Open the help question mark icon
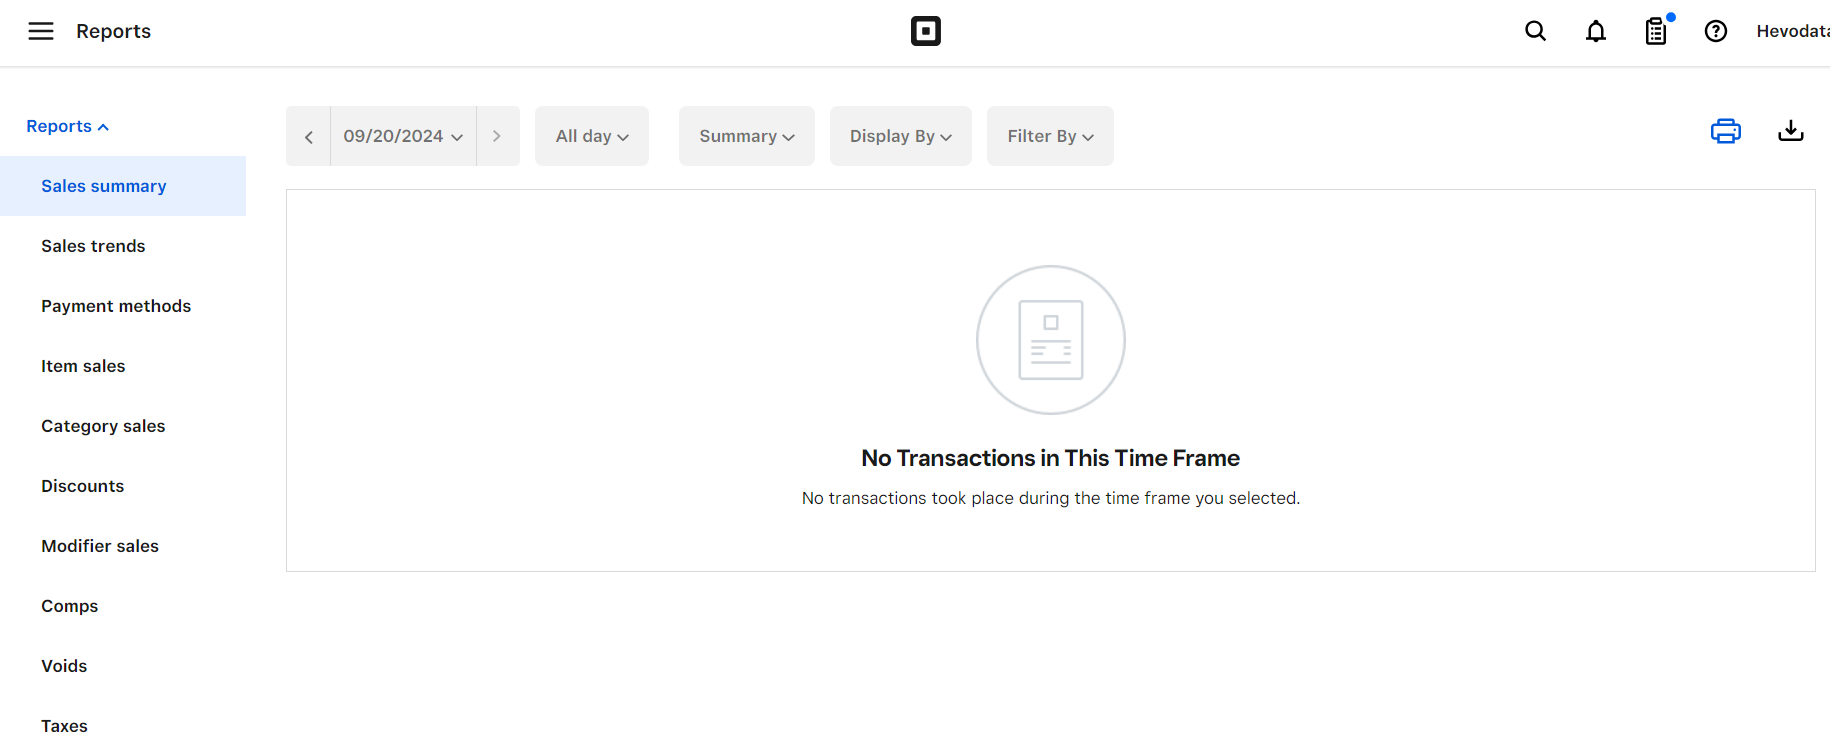Screen dimensions: 1830x732 point(1716,31)
